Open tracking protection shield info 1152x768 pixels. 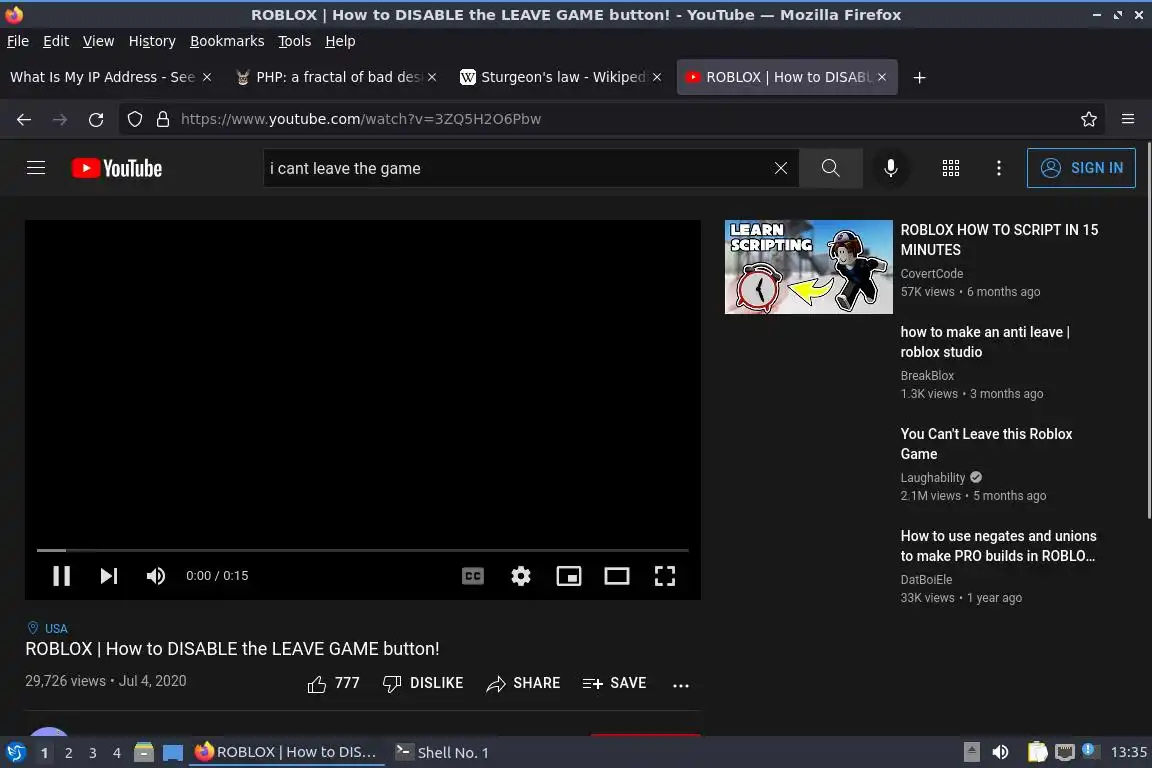click(135, 119)
